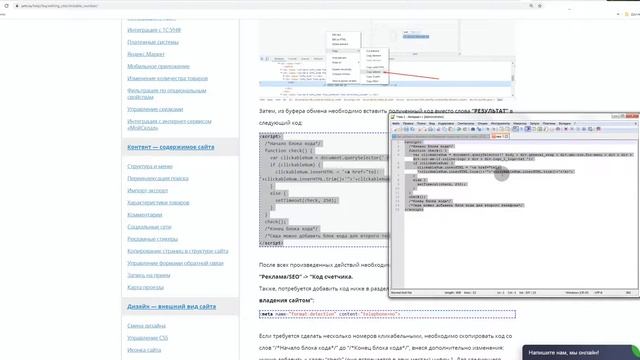Viewport: 640px width, 360px height.
Task: Open 'Характеристики товаров' link
Action: (158, 202)
